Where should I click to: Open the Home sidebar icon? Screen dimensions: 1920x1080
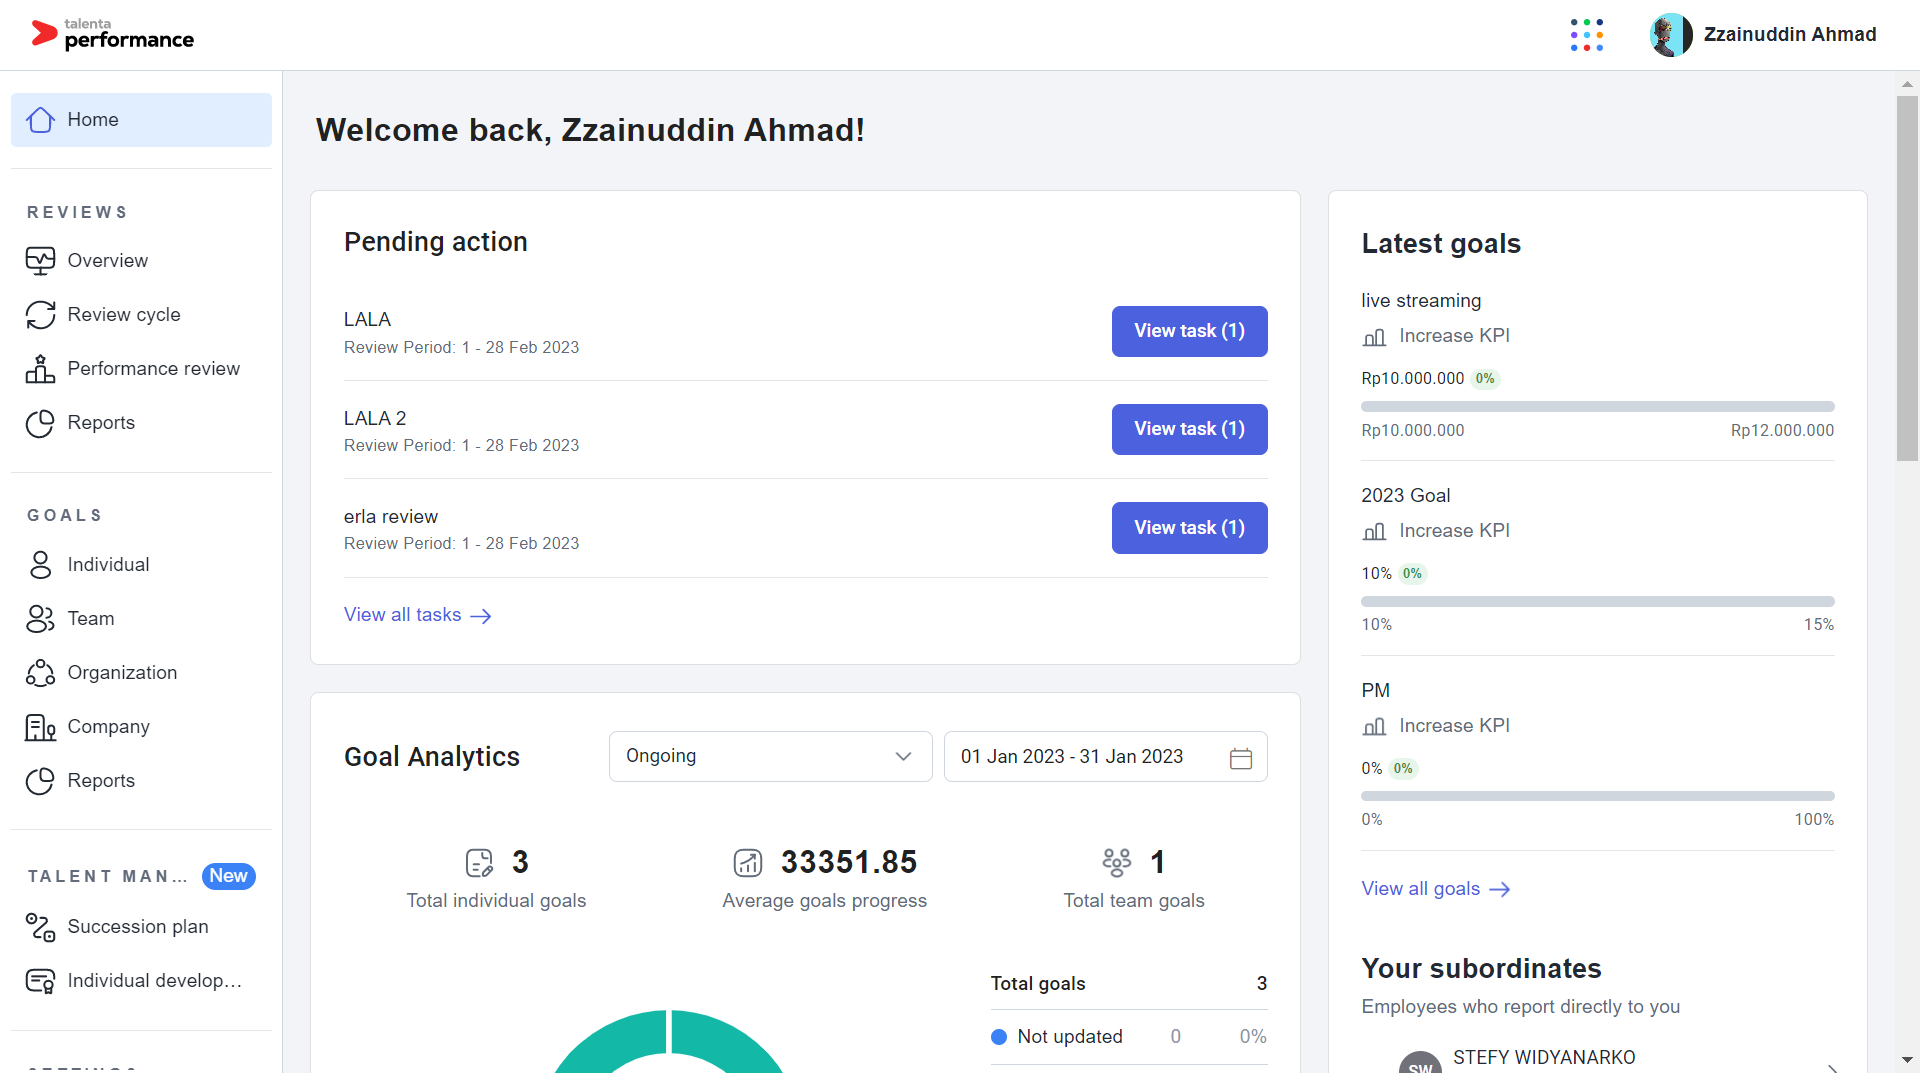click(x=40, y=119)
